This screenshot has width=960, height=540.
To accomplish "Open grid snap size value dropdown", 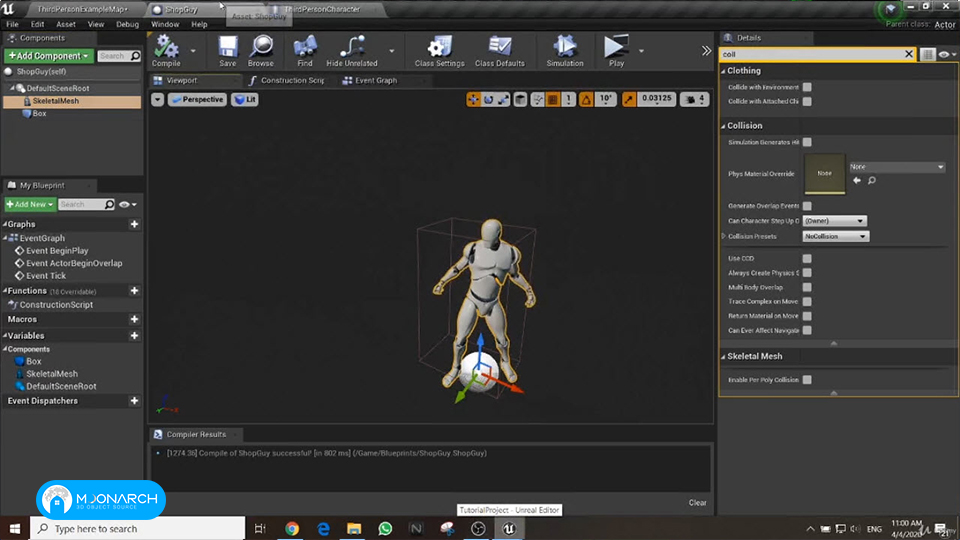I will tap(568, 99).
